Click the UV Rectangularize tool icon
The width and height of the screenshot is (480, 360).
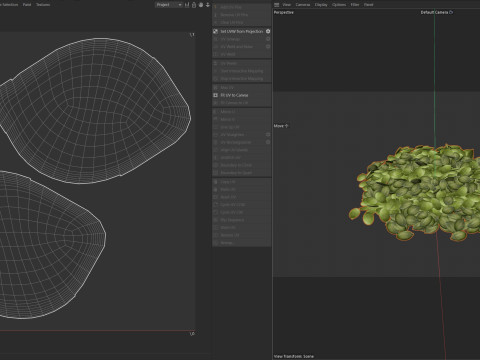pos(215,142)
